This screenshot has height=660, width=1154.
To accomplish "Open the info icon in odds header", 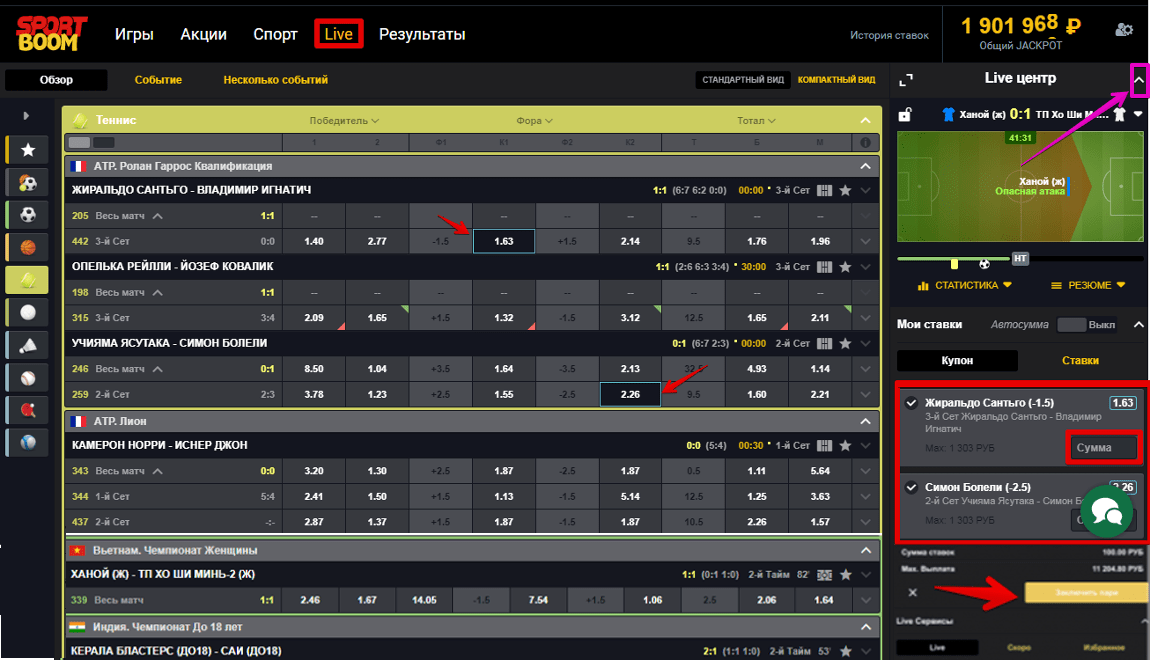I will pos(866,142).
